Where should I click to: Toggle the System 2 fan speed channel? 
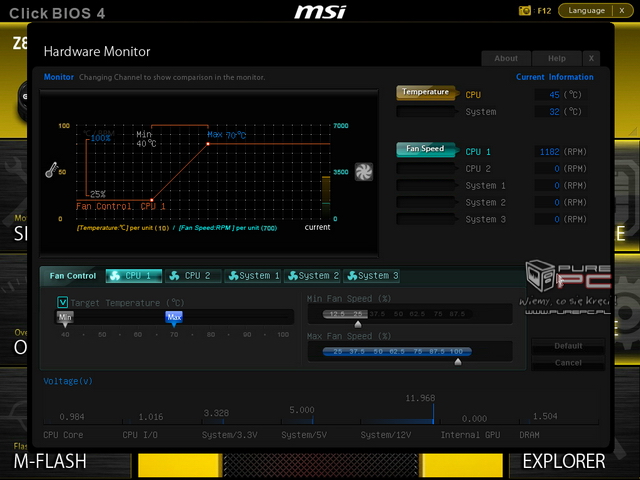click(x=426, y=202)
